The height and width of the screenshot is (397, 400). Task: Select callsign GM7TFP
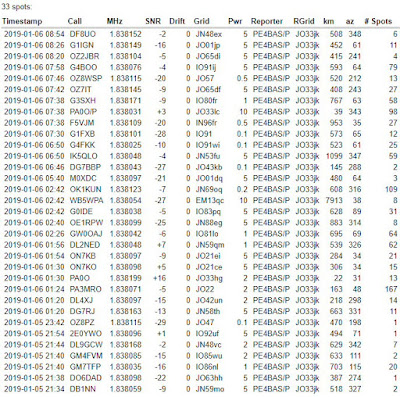click(85, 367)
